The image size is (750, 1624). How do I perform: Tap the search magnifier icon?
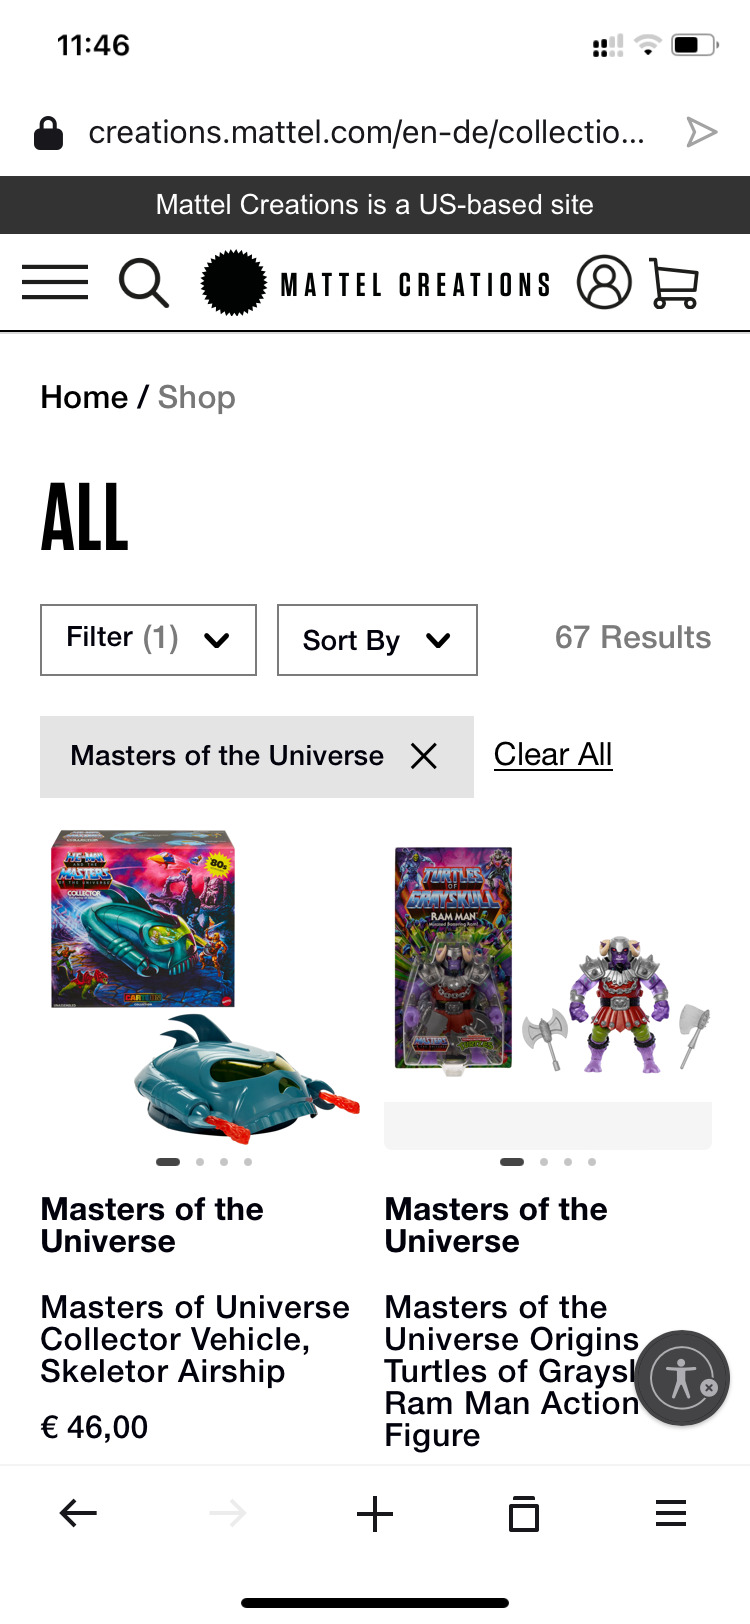point(144,283)
